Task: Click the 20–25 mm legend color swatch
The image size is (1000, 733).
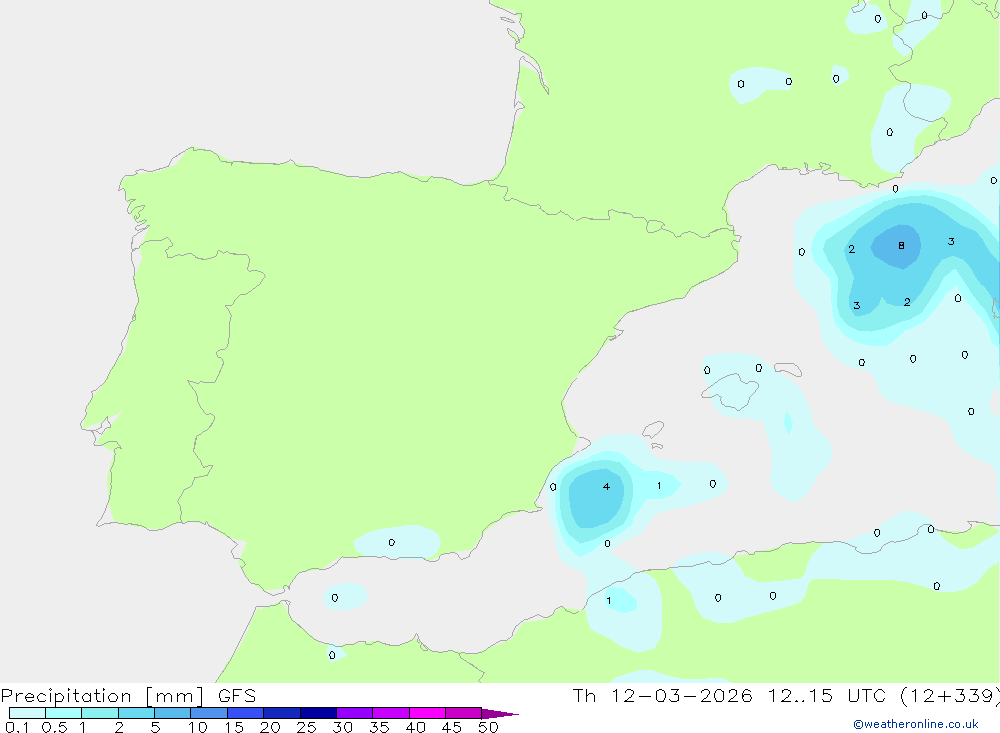Action: click(282, 713)
